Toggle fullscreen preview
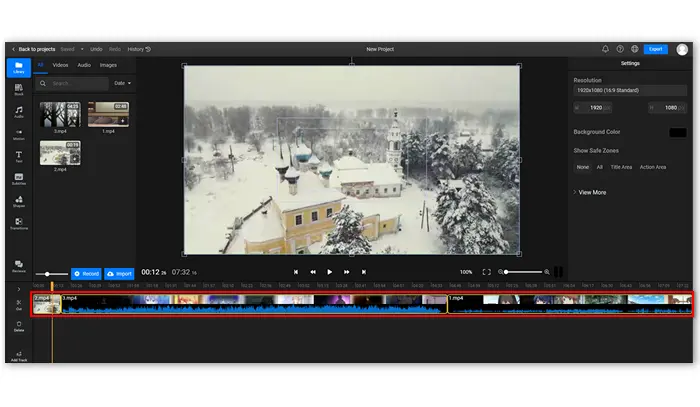 tap(487, 272)
